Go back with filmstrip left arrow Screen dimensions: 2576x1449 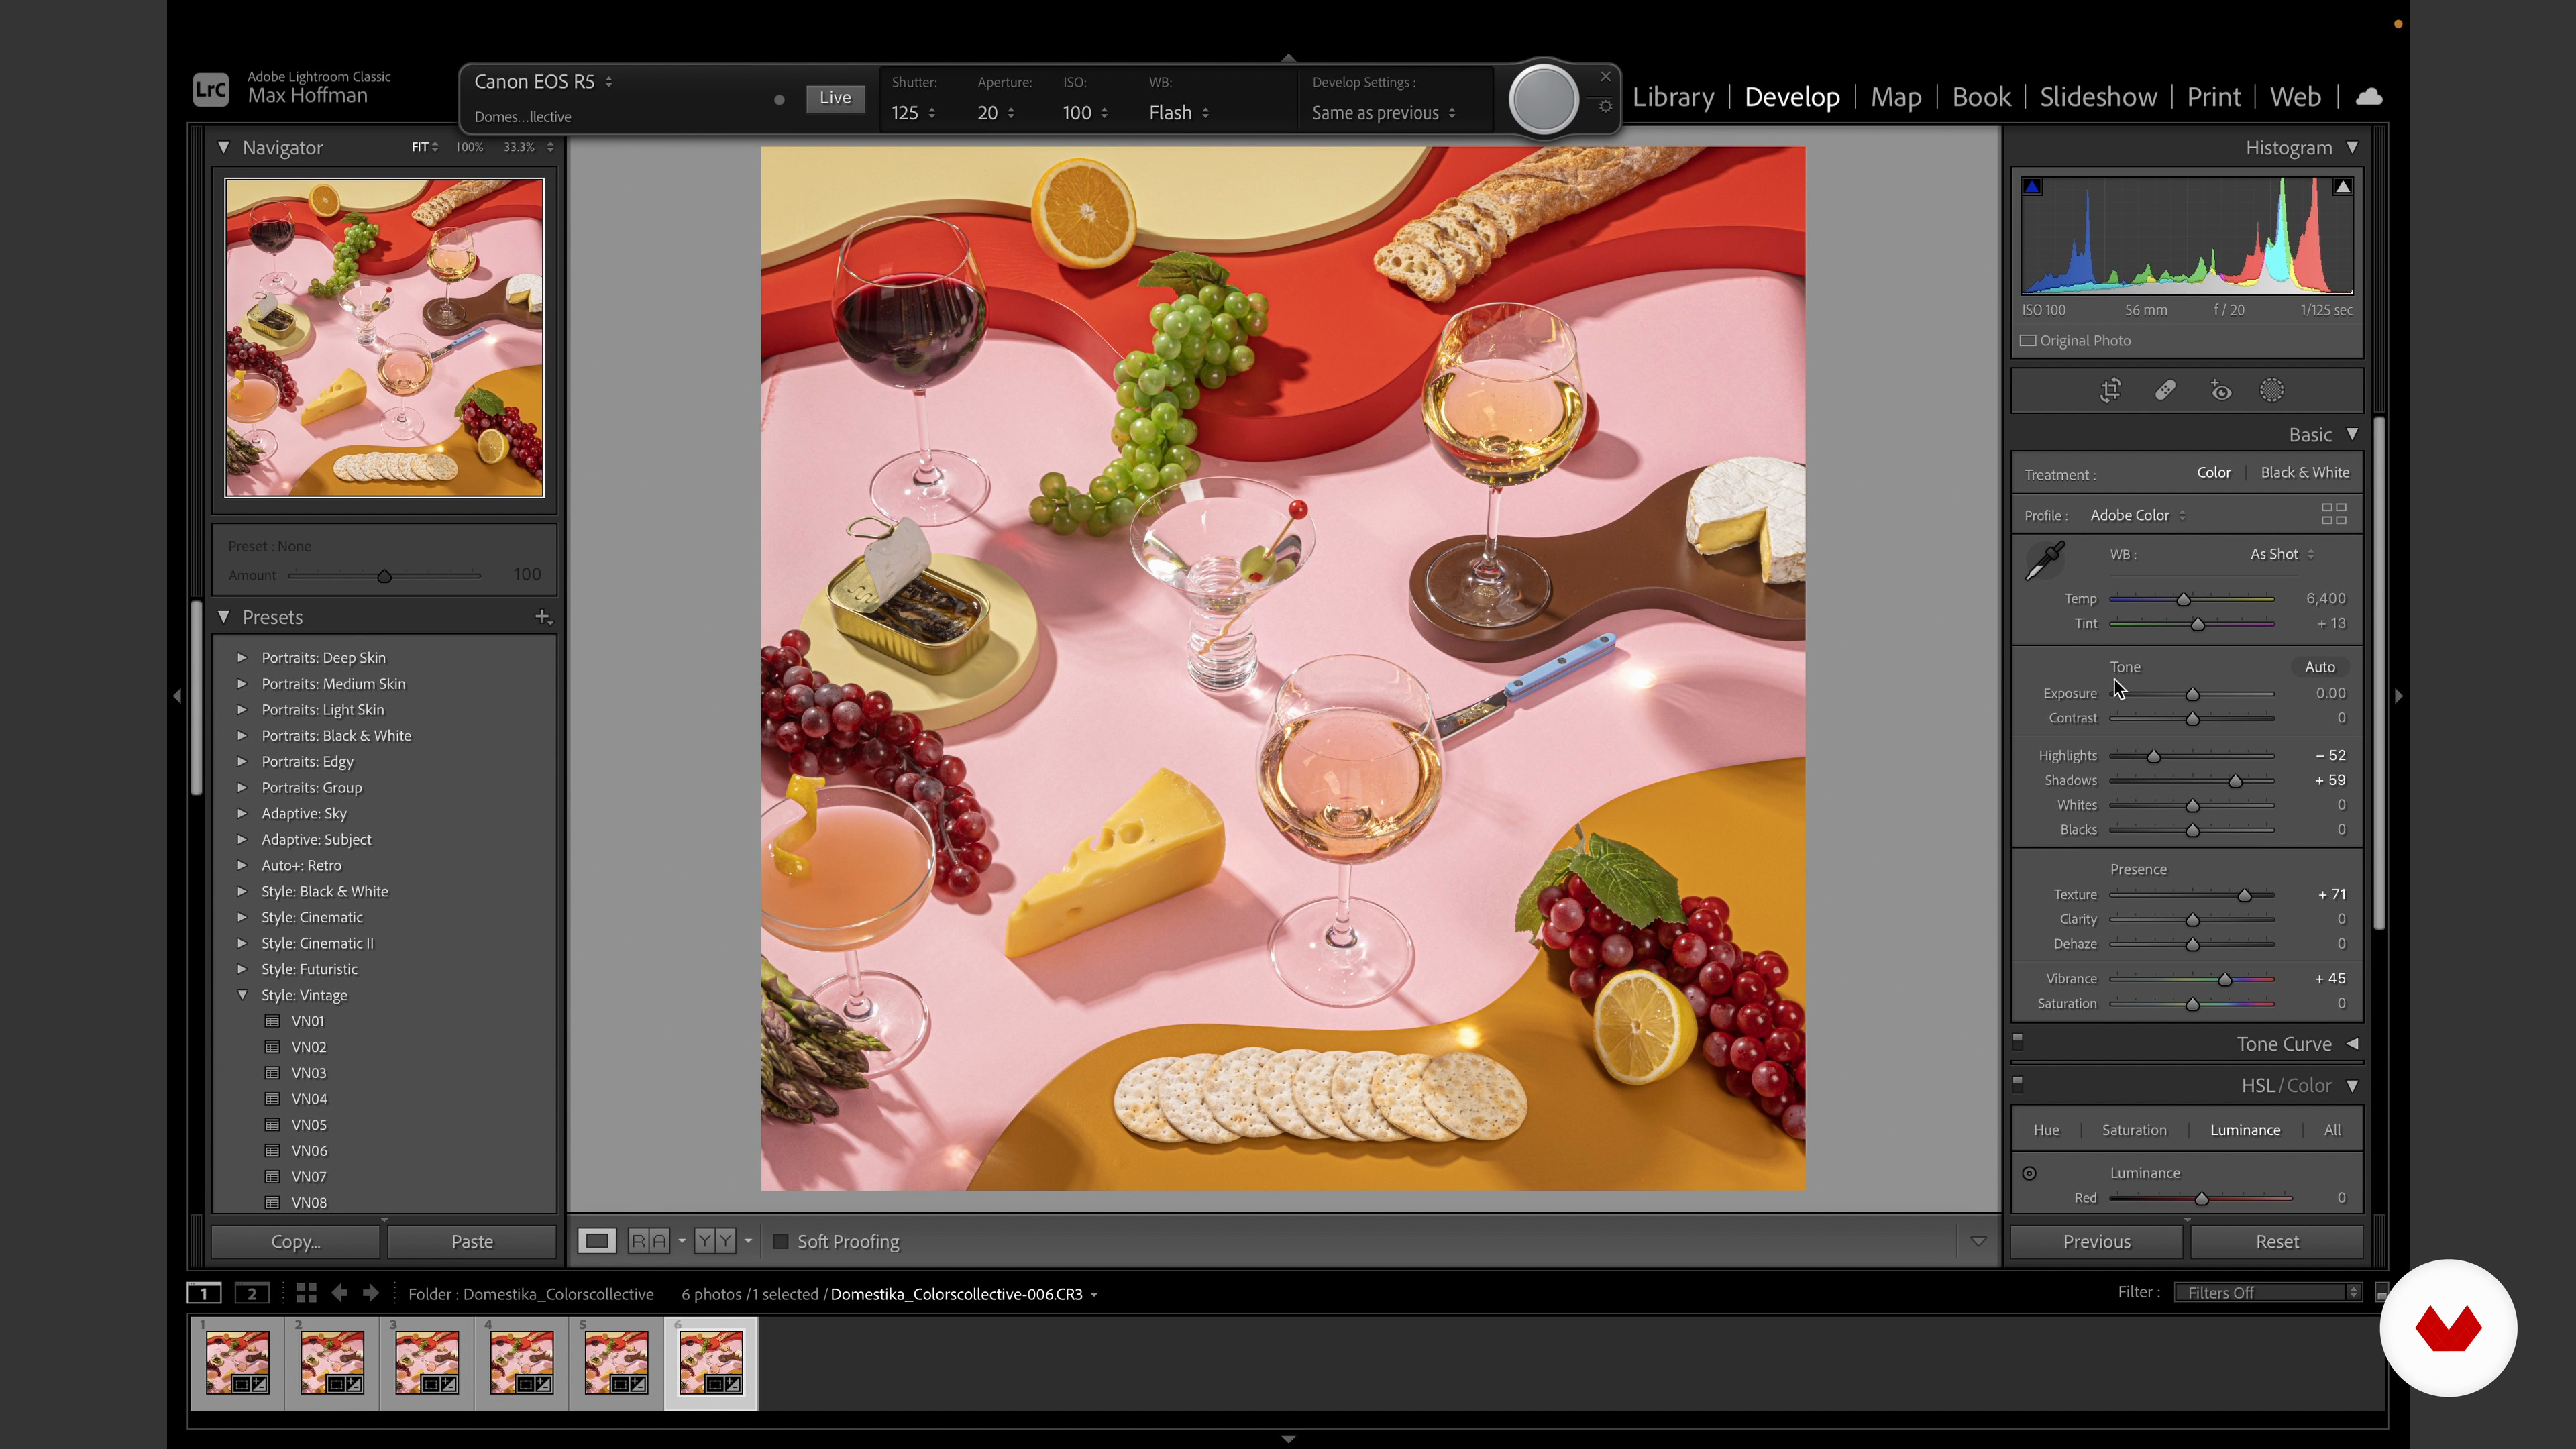pos(339,1293)
